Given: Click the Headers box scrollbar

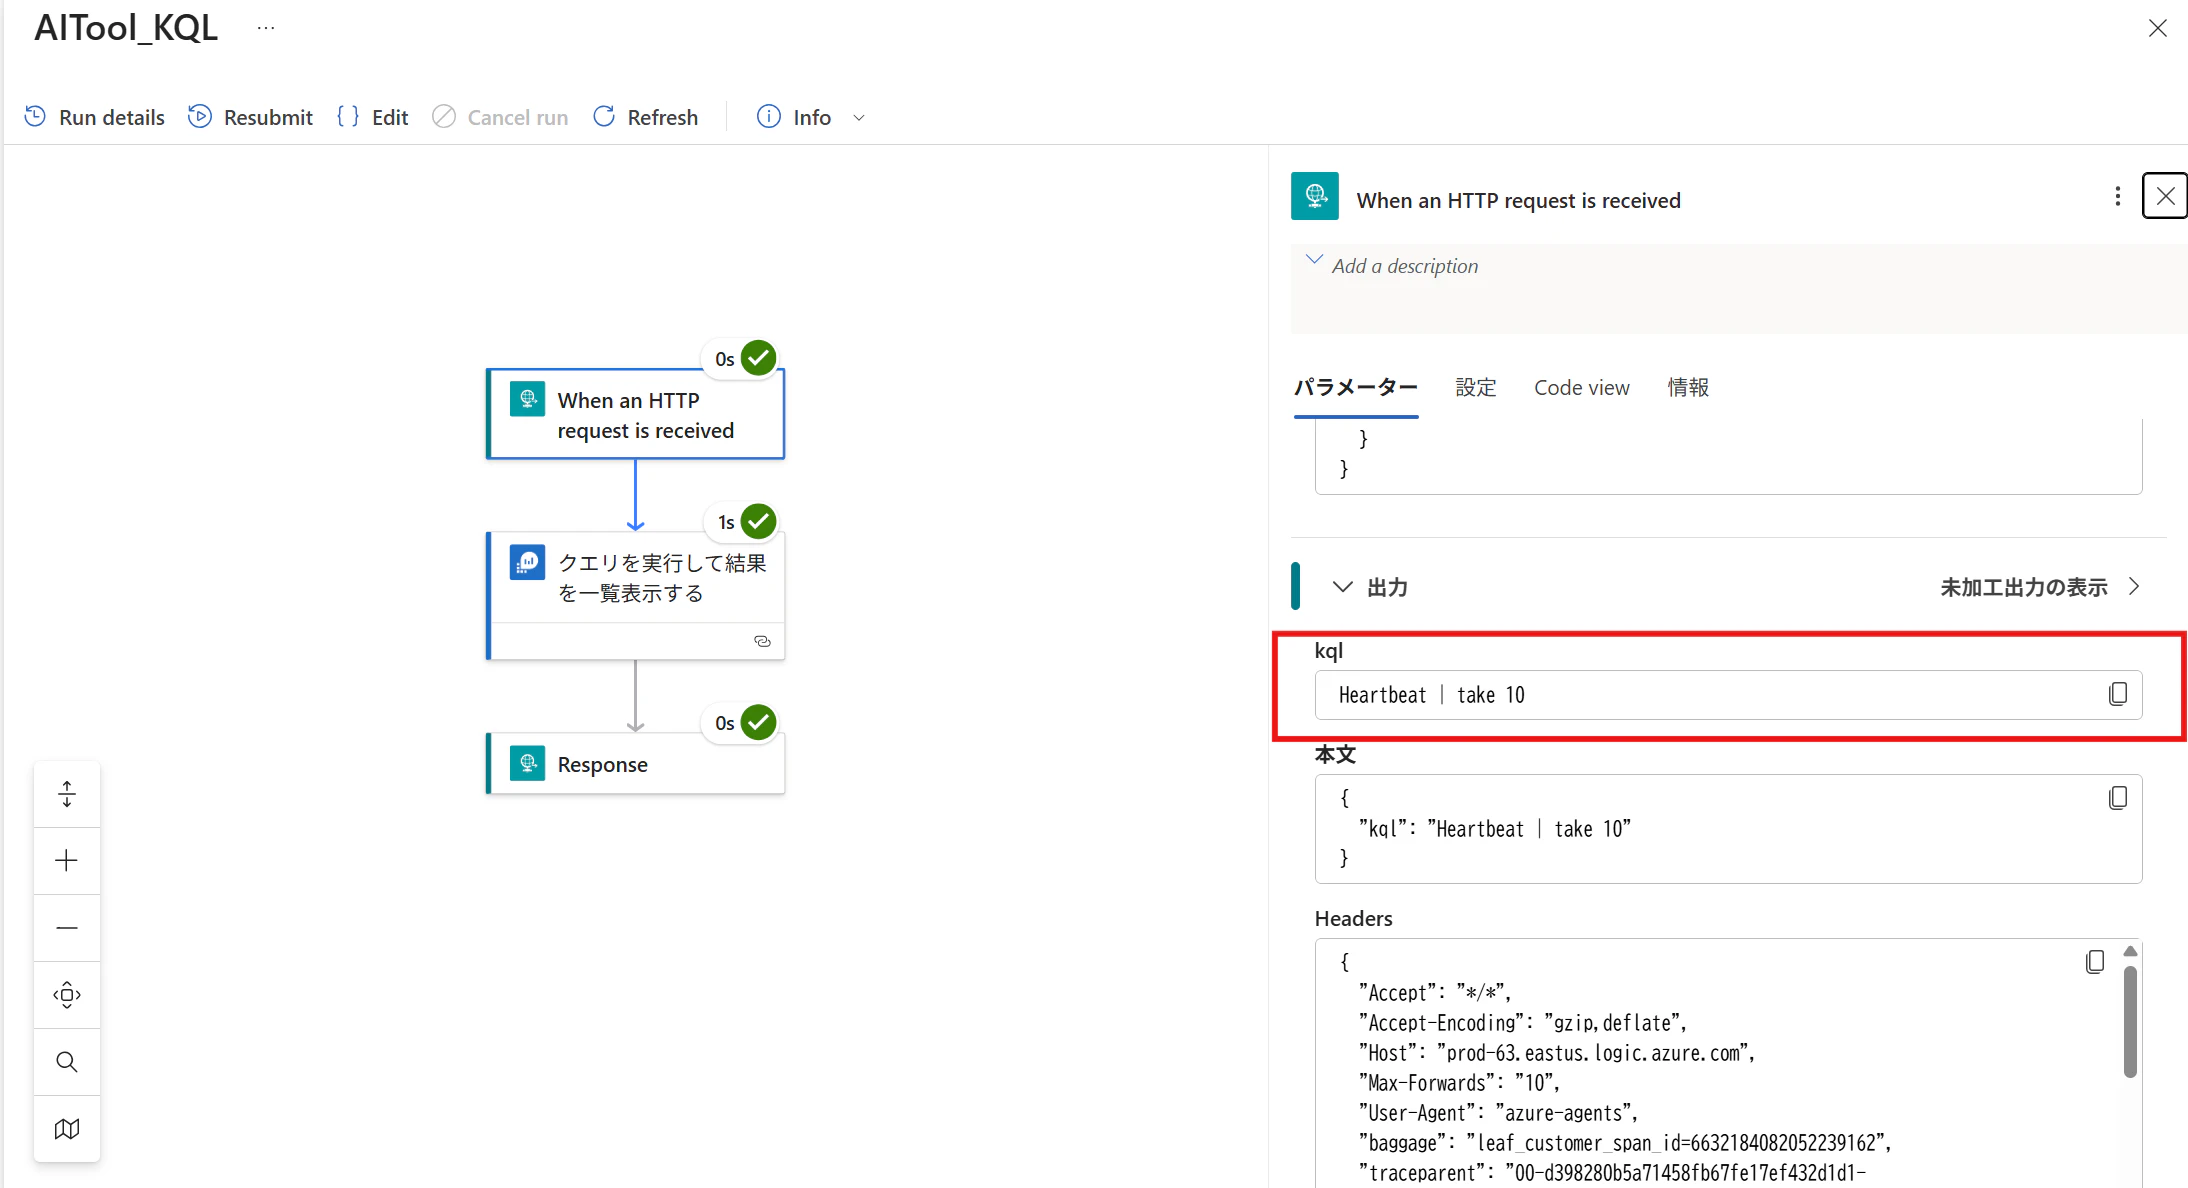Looking at the screenshot, I should tap(2130, 1020).
